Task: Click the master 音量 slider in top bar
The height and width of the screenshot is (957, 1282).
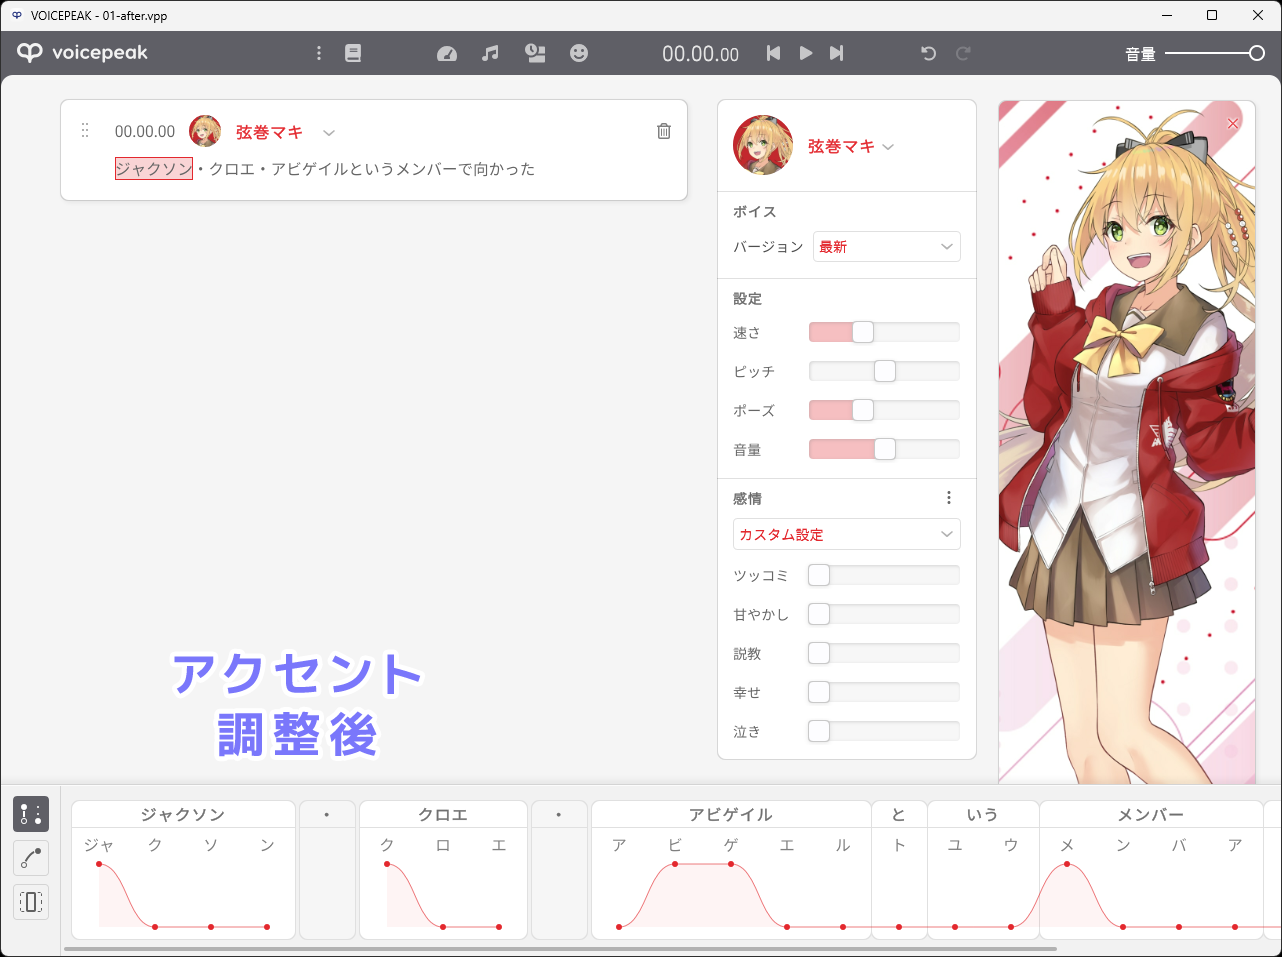Action: 1215,54
